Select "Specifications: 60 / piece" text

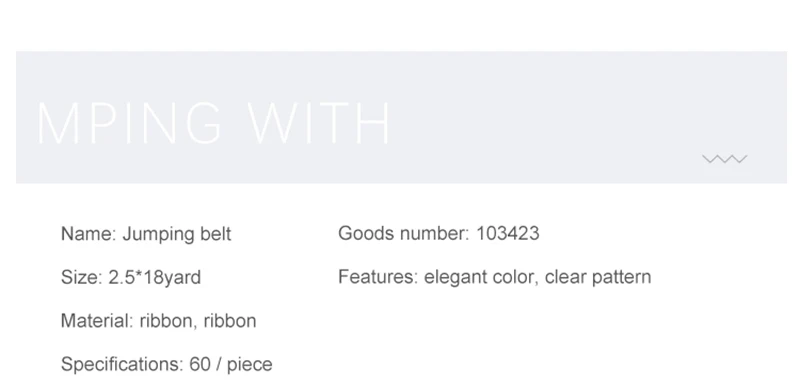166,364
